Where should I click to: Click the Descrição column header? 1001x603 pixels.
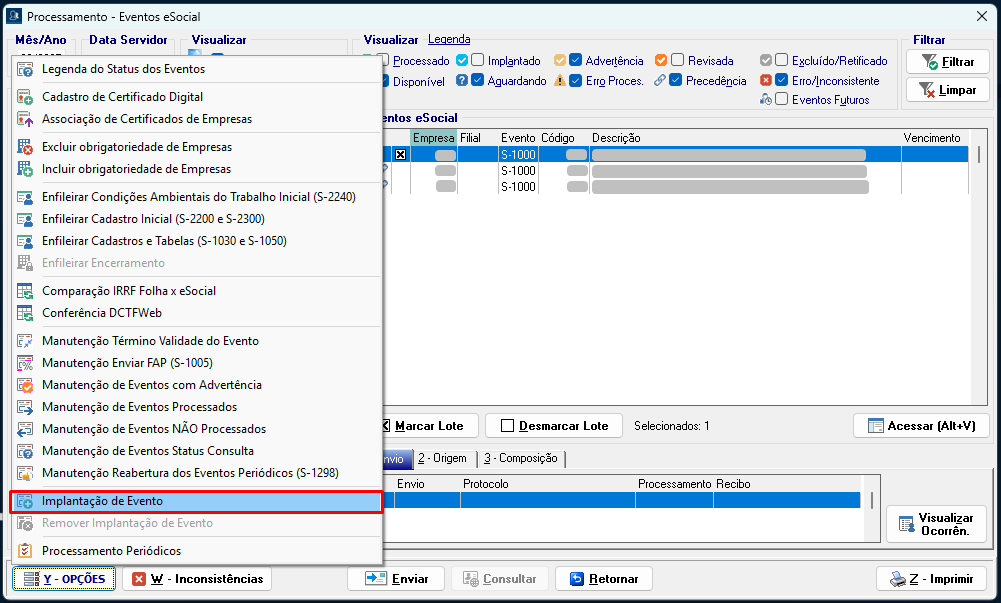point(616,138)
